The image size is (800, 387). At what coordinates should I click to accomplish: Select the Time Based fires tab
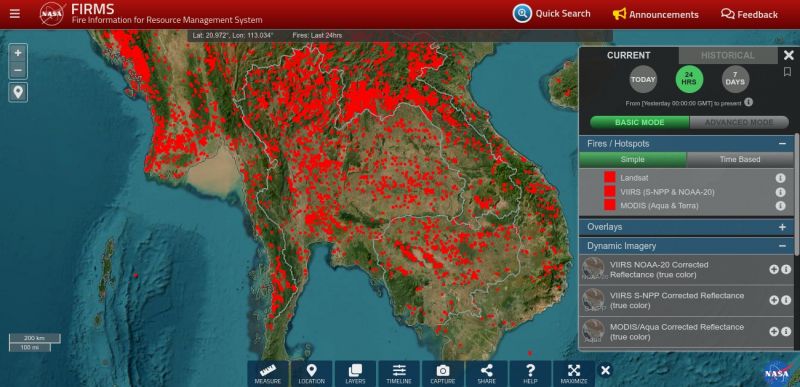[740, 160]
